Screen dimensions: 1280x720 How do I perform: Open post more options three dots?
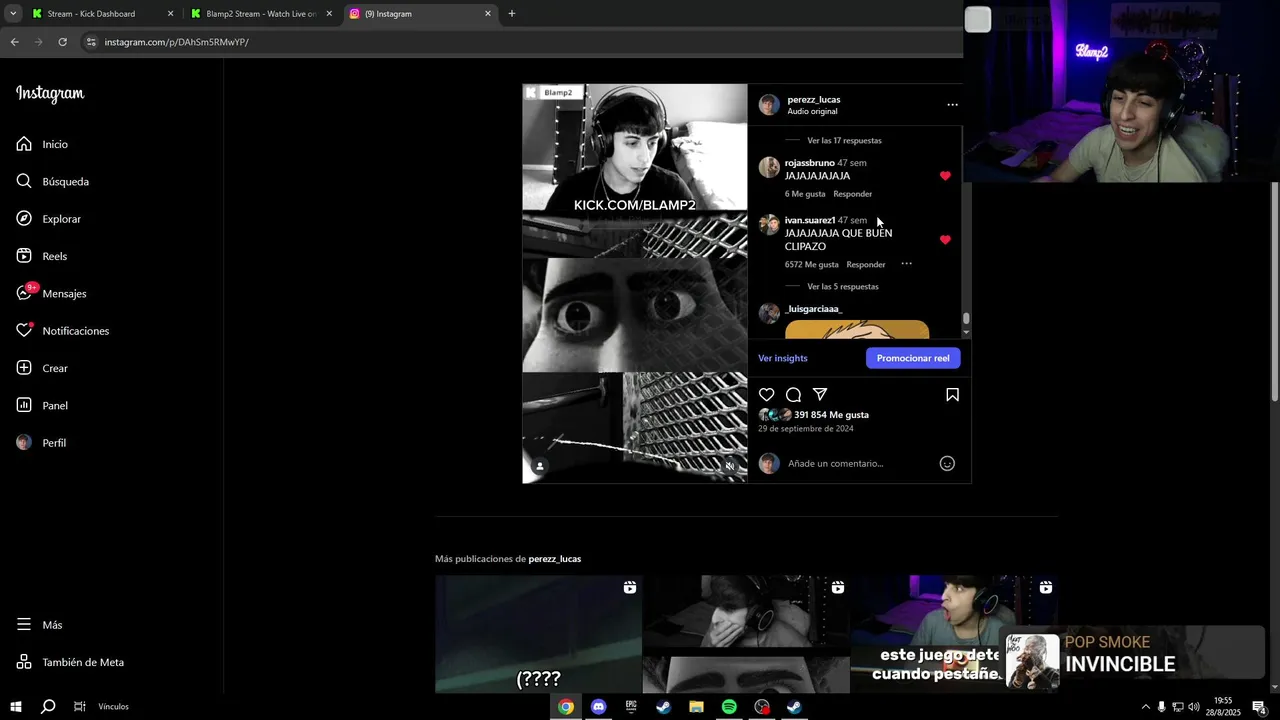pyautogui.click(x=952, y=105)
